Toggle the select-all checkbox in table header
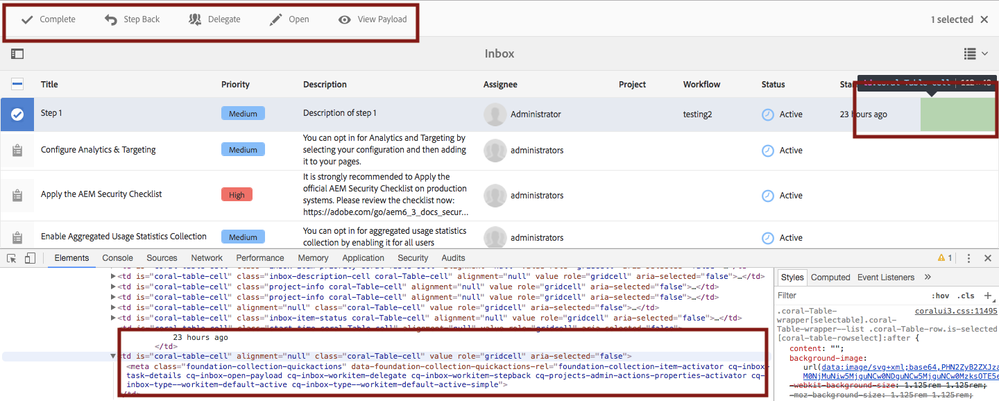Image resolution: width=999 pixels, height=401 pixels. [x=17, y=85]
